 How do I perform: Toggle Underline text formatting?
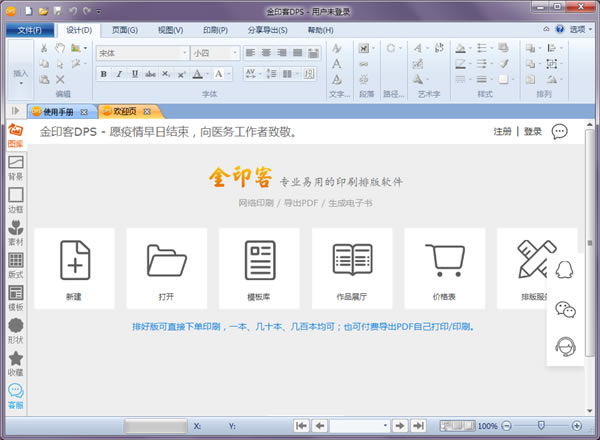coord(133,73)
